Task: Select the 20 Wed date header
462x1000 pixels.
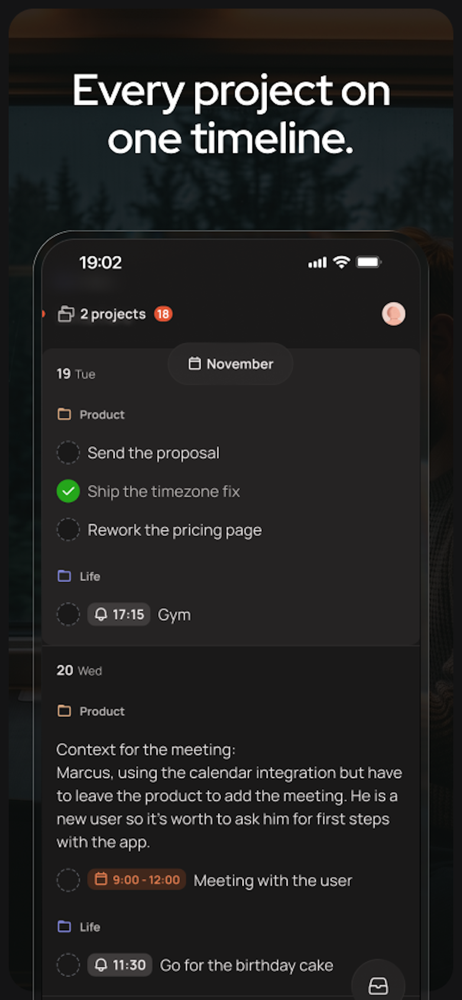Action: click(79, 670)
